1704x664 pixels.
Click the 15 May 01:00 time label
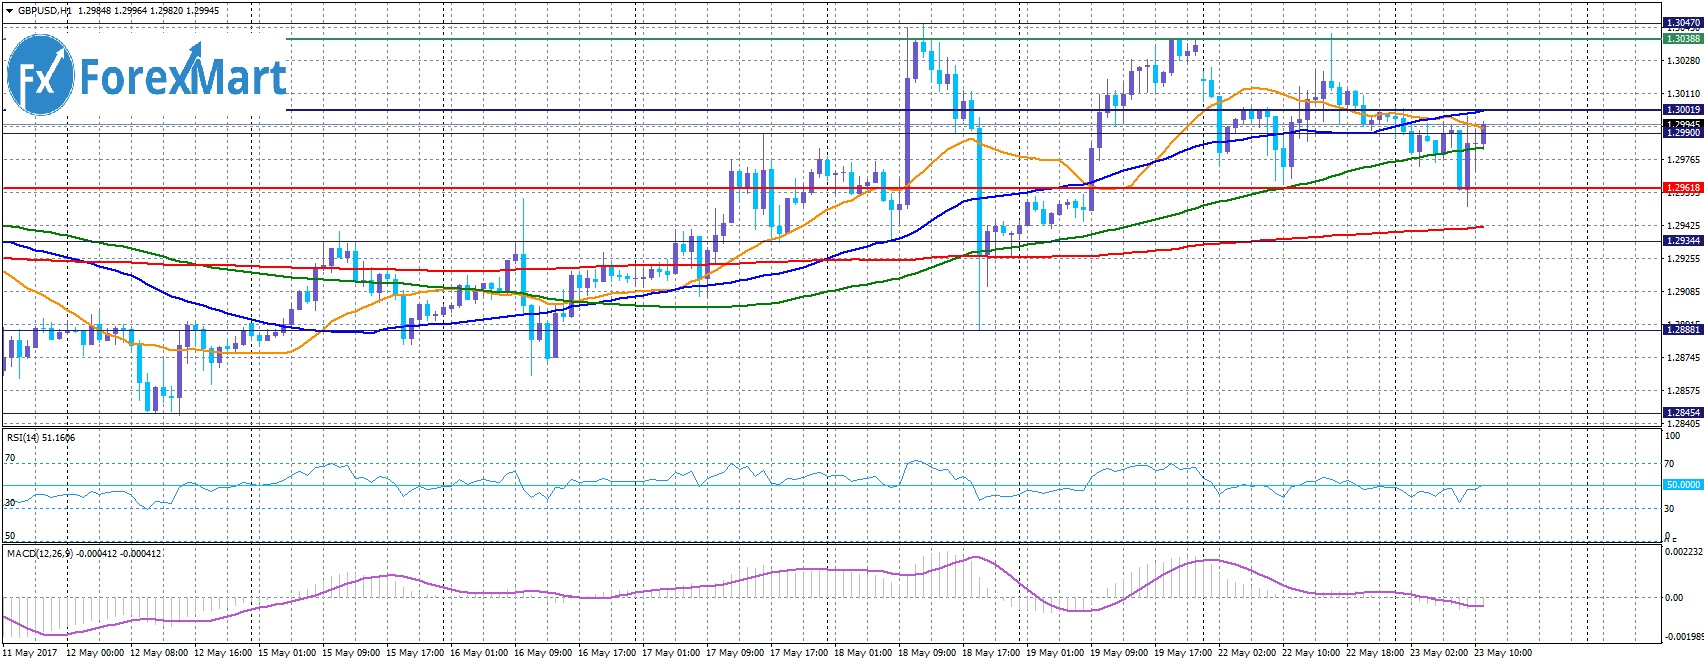click(x=287, y=654)
